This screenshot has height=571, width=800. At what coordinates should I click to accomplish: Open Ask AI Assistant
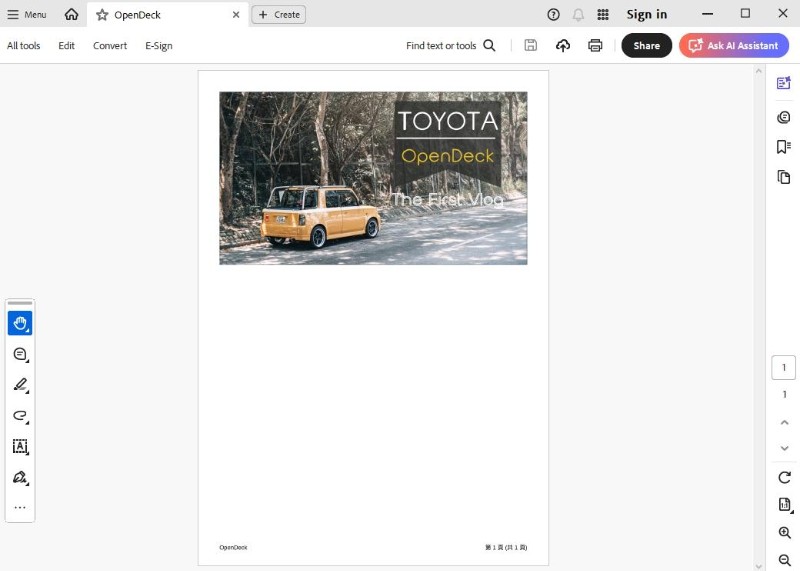pyautogui.click(x=734, y=45)
